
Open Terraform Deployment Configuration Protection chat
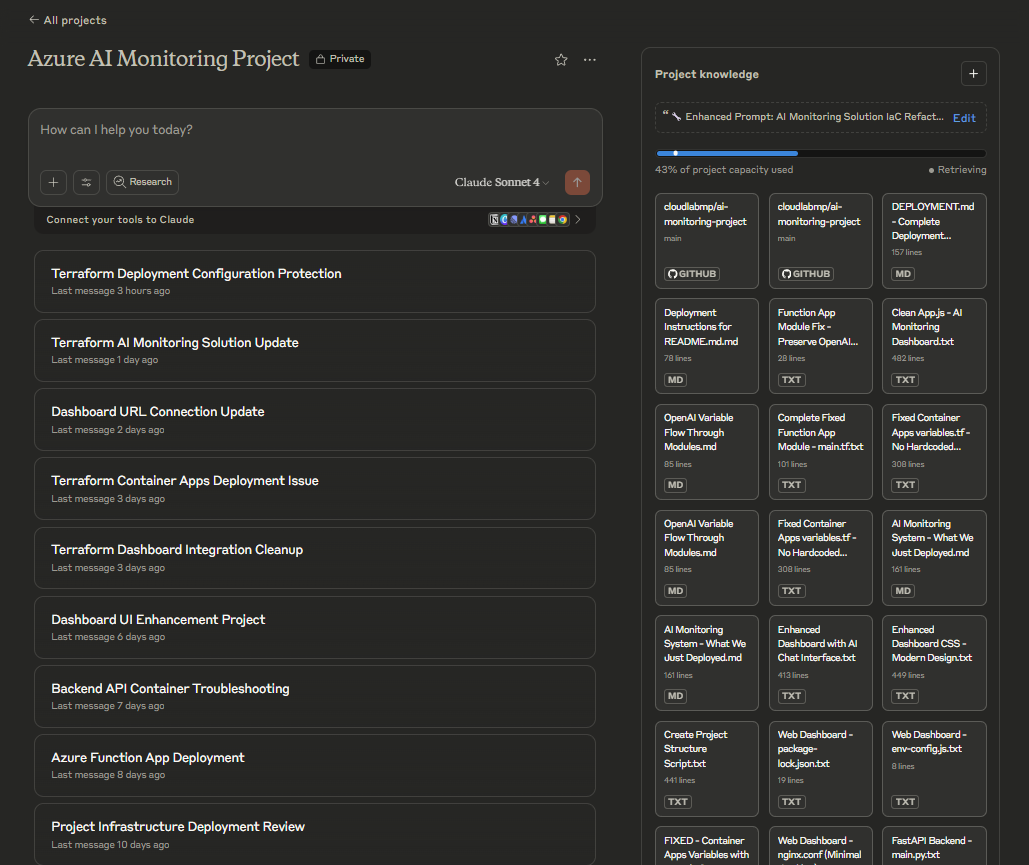[315, 282]
